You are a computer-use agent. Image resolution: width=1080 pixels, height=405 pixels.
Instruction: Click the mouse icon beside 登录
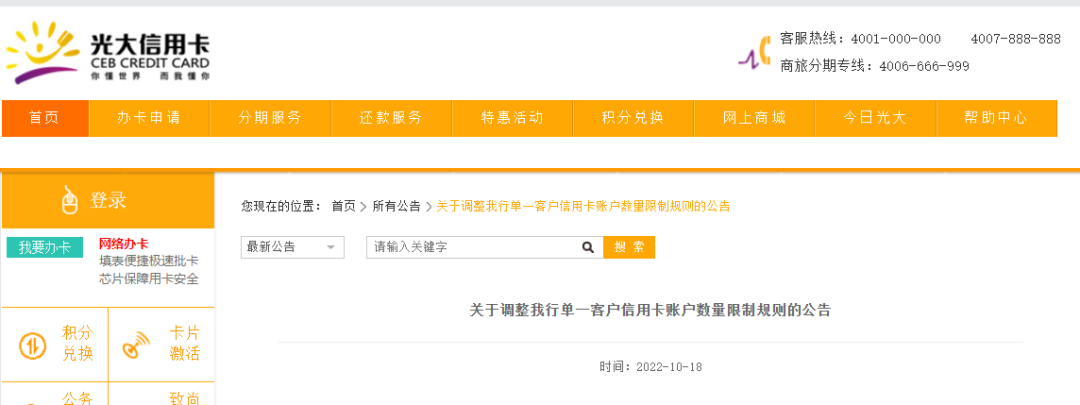(x=69, y=201)
